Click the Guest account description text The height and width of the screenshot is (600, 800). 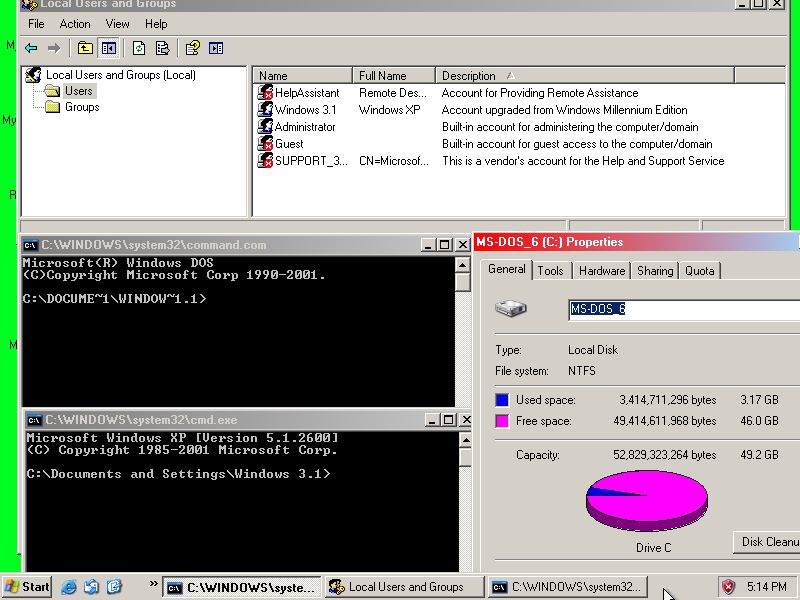577,144
